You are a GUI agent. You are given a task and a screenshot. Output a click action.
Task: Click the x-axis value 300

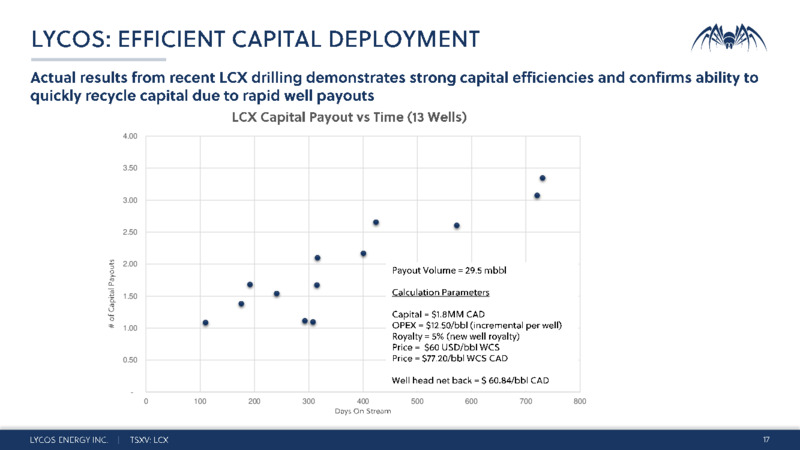pyautogui.click(x=308, y=401)
